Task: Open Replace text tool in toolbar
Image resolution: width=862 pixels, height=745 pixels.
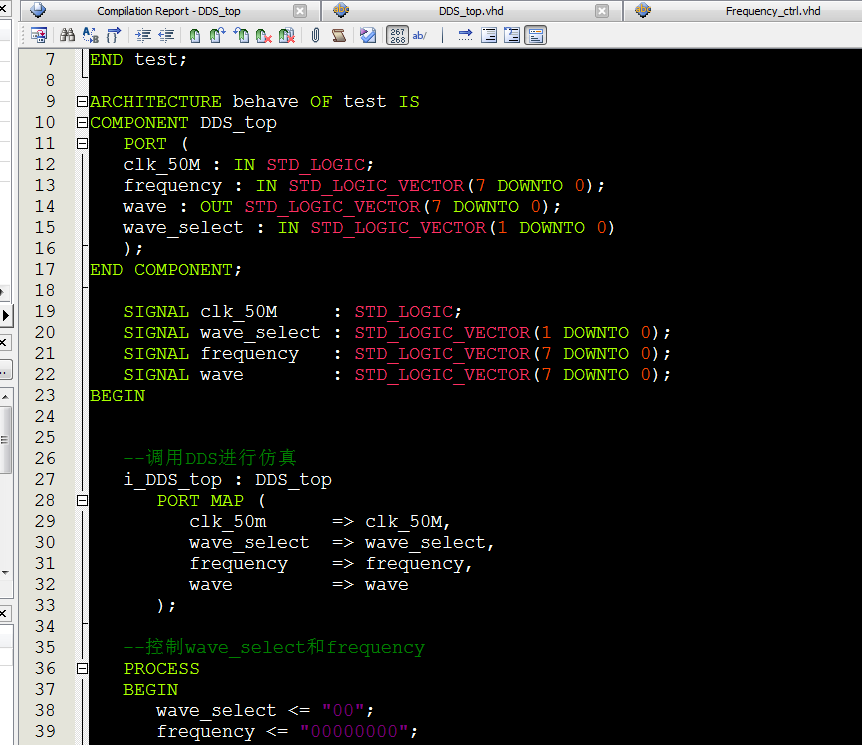Action: (91, 36)
